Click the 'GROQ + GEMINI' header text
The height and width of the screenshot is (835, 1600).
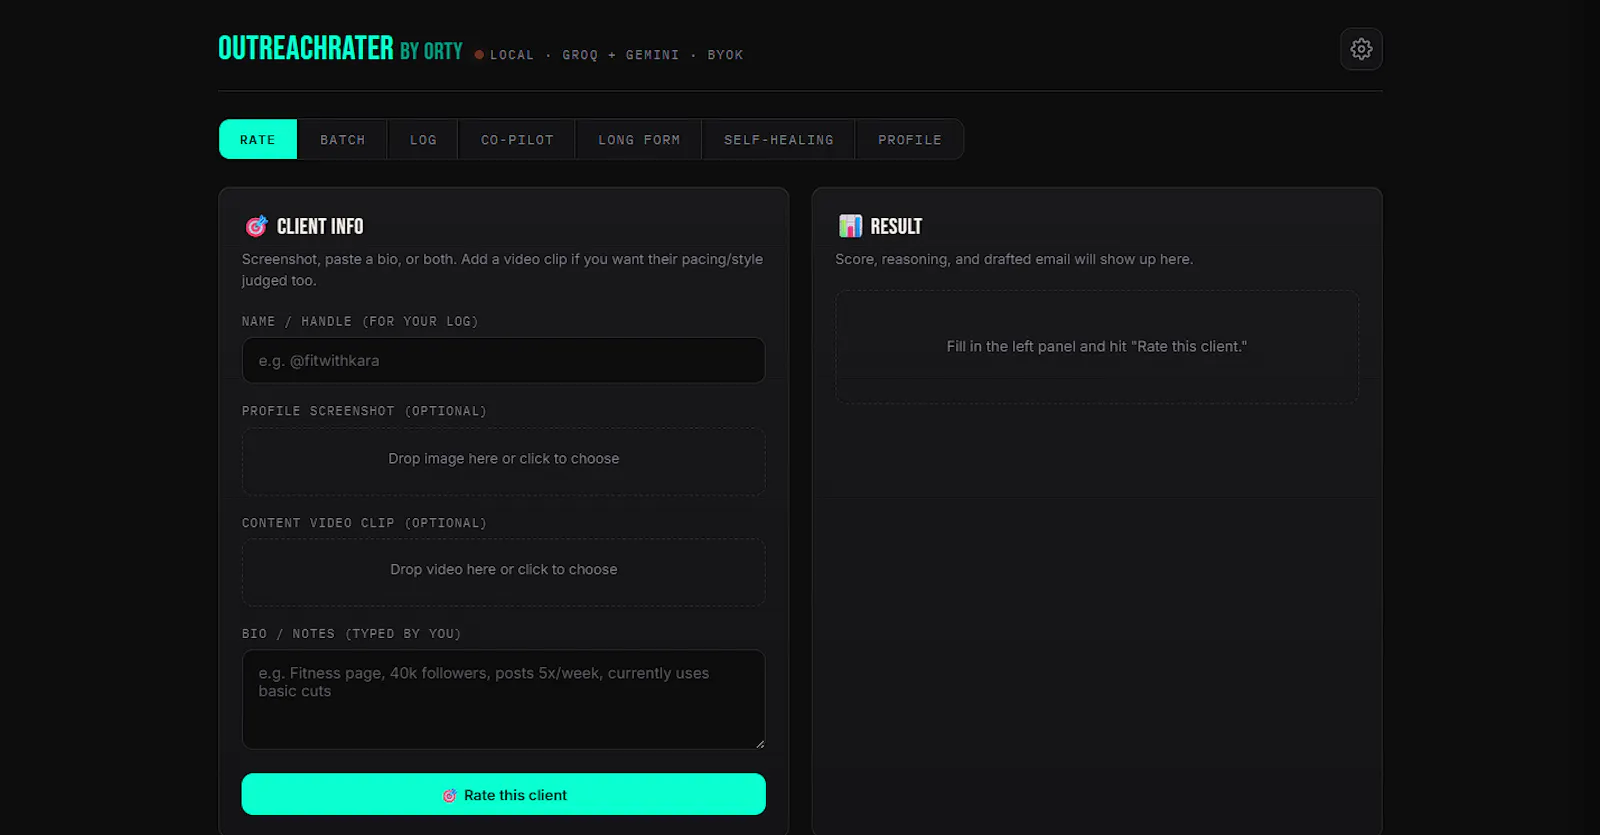pyautogui.click(x=621, y=55)
